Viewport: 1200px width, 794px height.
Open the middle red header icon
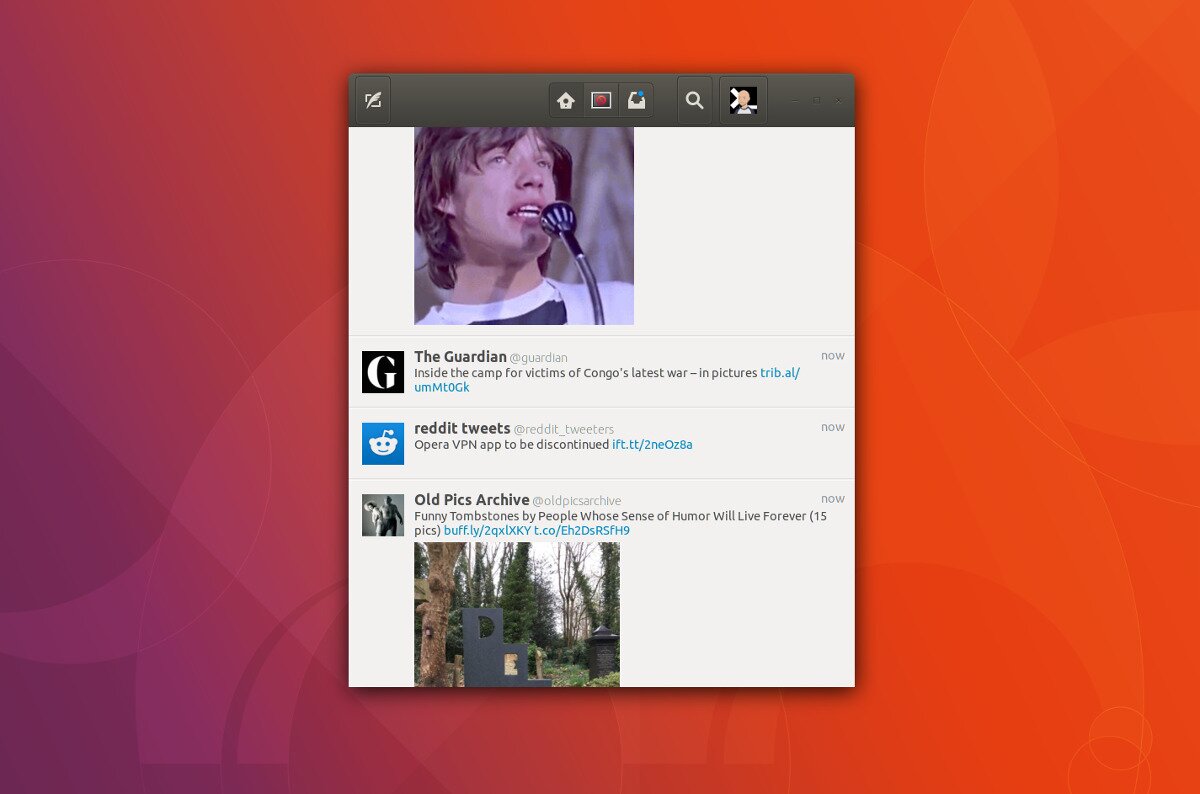(601, 100)
